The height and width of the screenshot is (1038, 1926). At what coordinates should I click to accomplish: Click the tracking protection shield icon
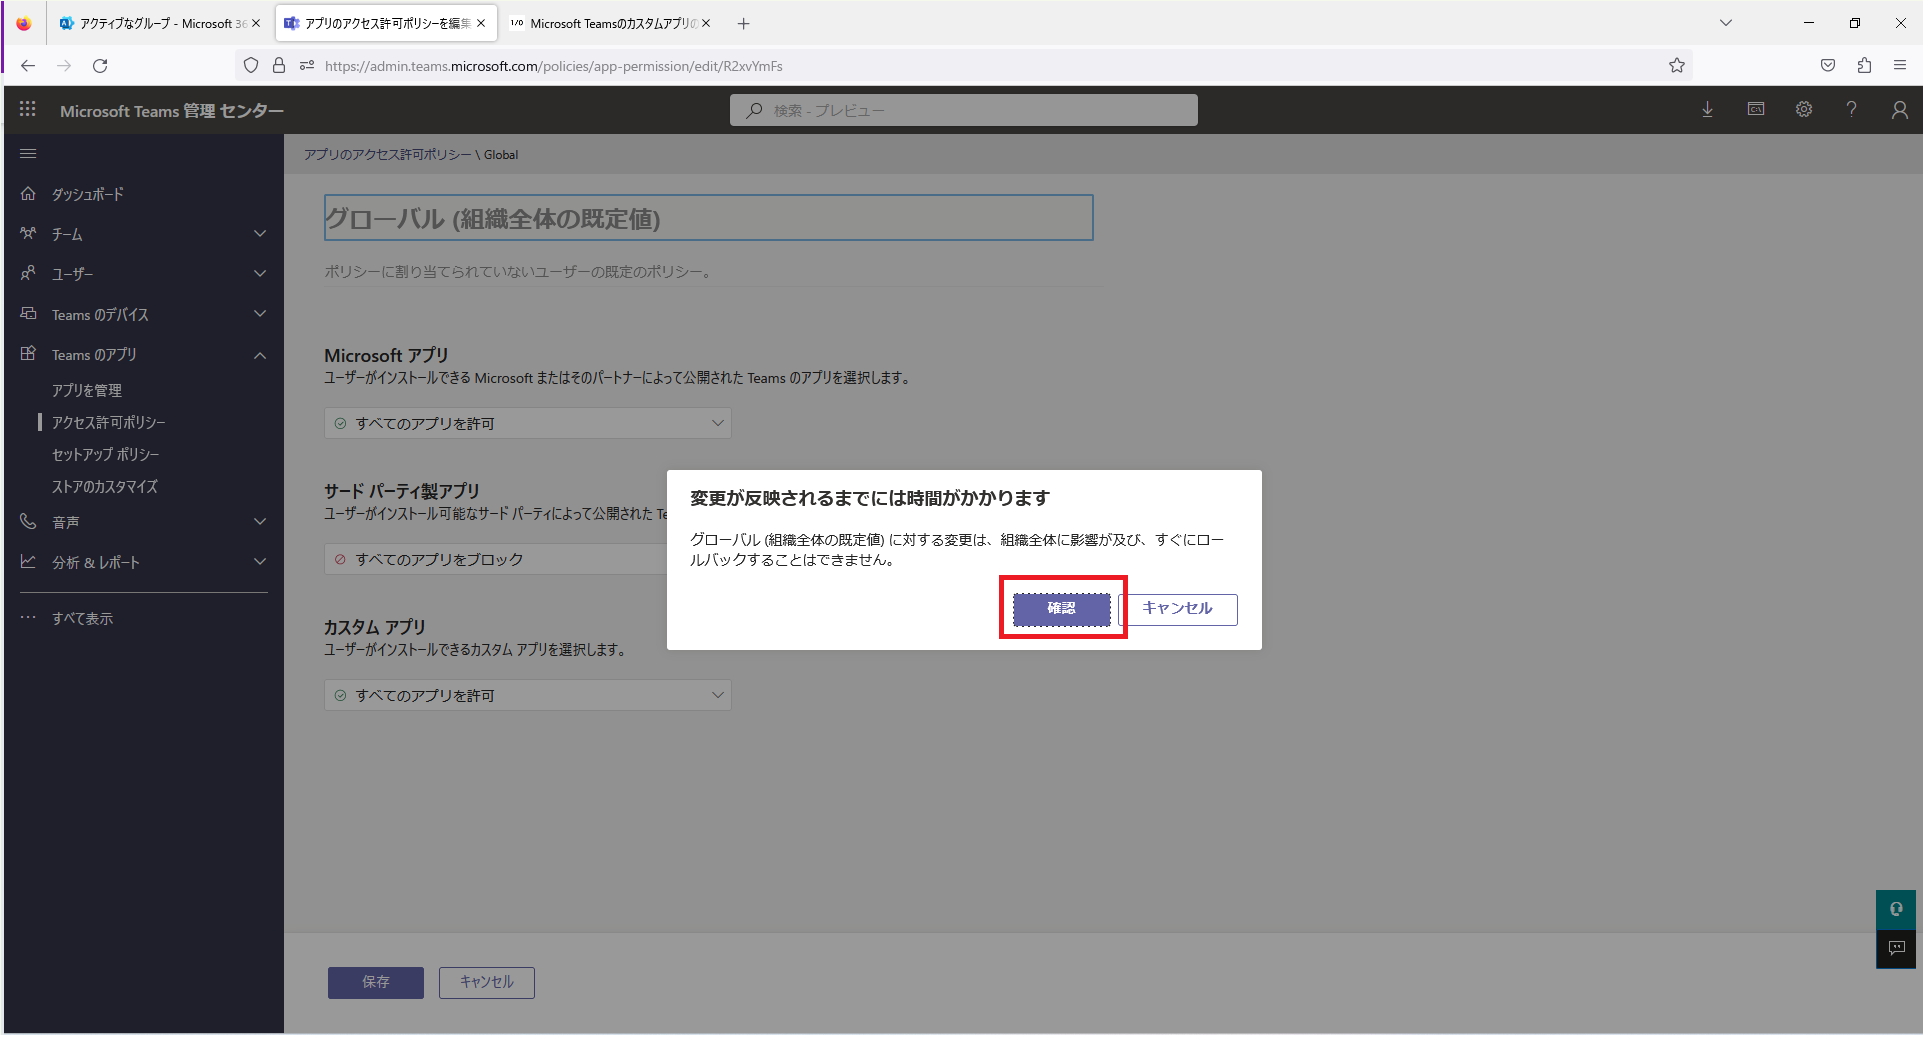pyautogui.click(x=251, y=66)
